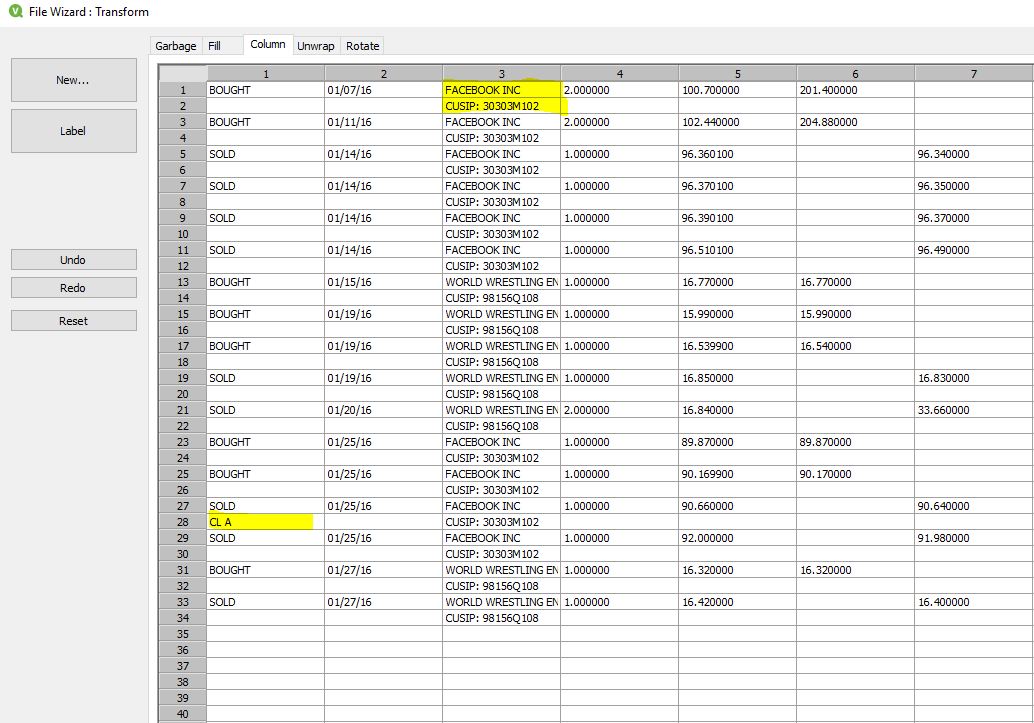Click the 90.170000 amount cell

pos(855,474)
